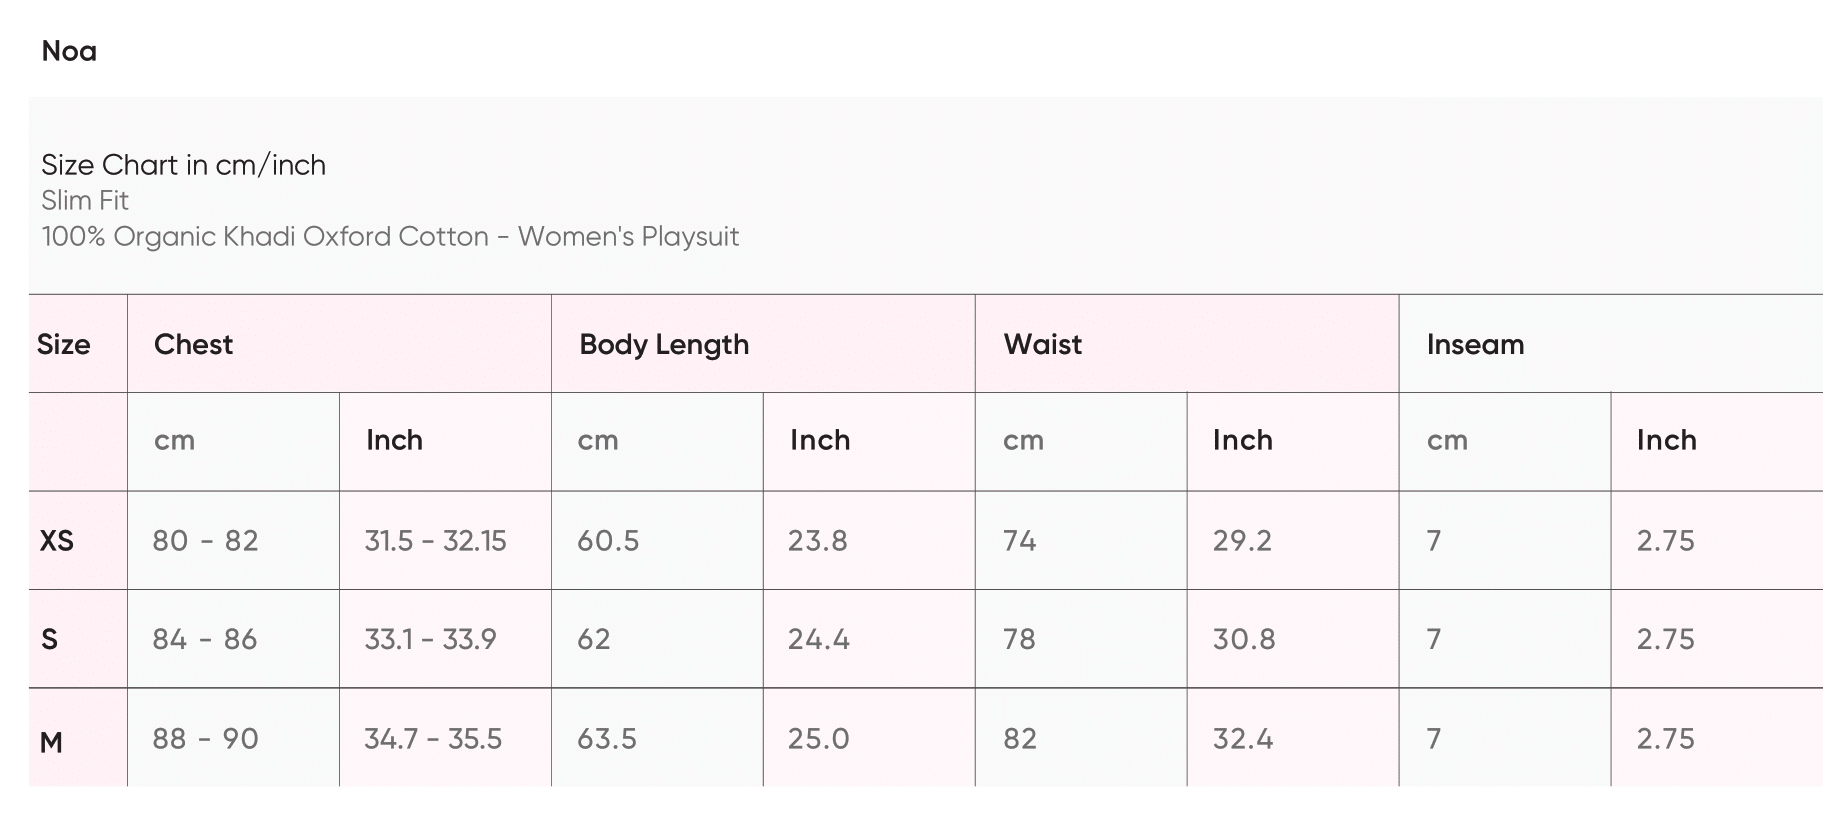The image size is (1832, 818).
Task: Select the 33.1 - 33.9 chest inch cell
Action: click(430, 639)
